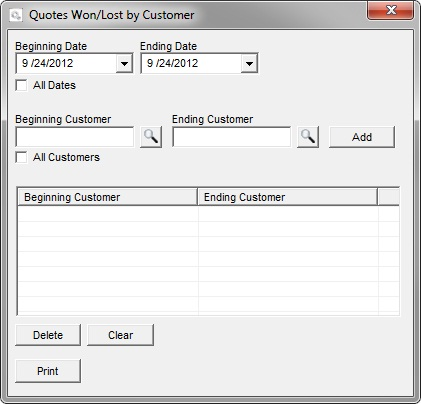Enable the All Dates checkbox
Image resolution: width=421 pixels, height=404 pixels.
coord(21,85)
